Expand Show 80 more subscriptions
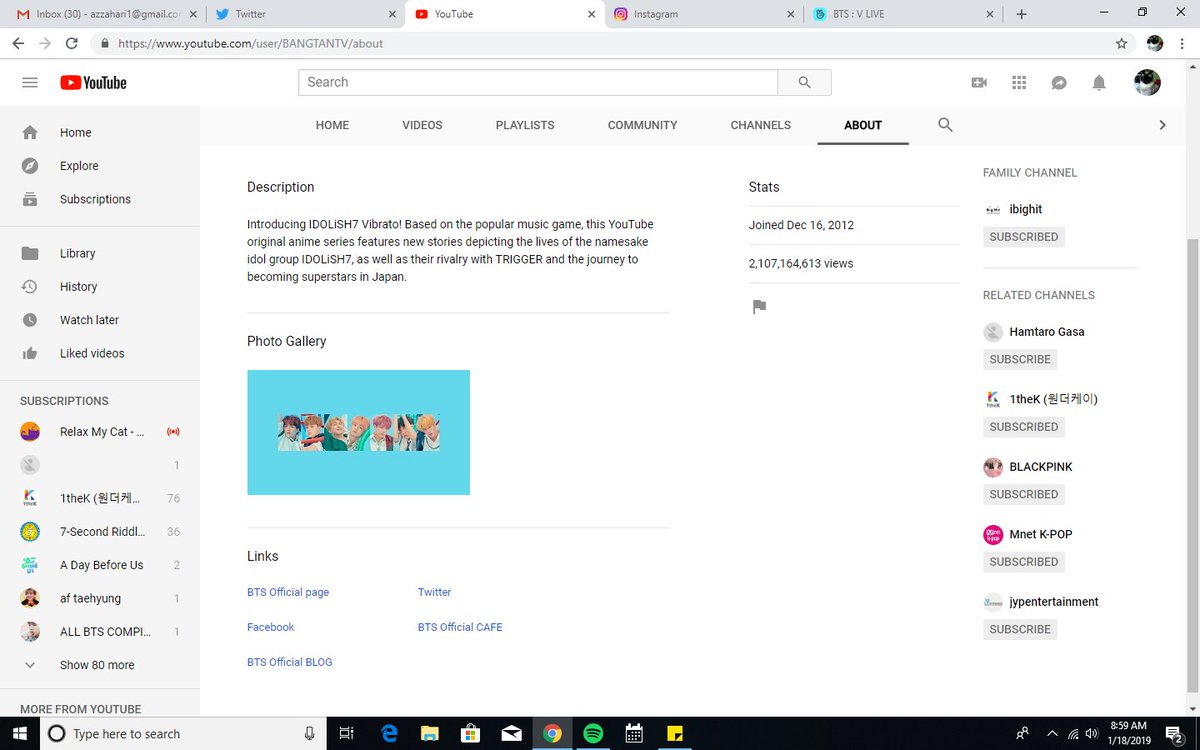 pos(100,665)
